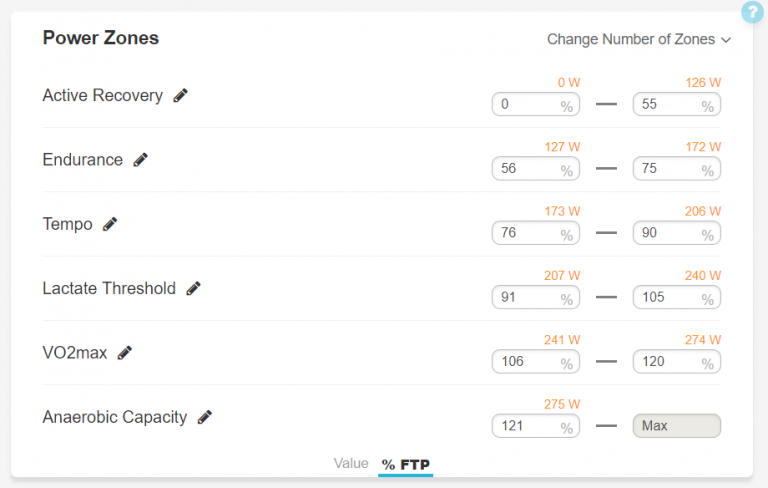Viewport: 768px width, 488px height.
Task: Click the Anaerobic Capacity lower percent field
Action: click(535, 426)
